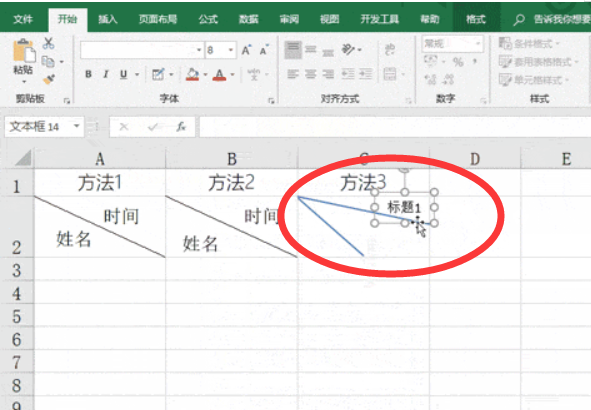Cancel formula entry with X
The image size is (591, 410).
124,127
